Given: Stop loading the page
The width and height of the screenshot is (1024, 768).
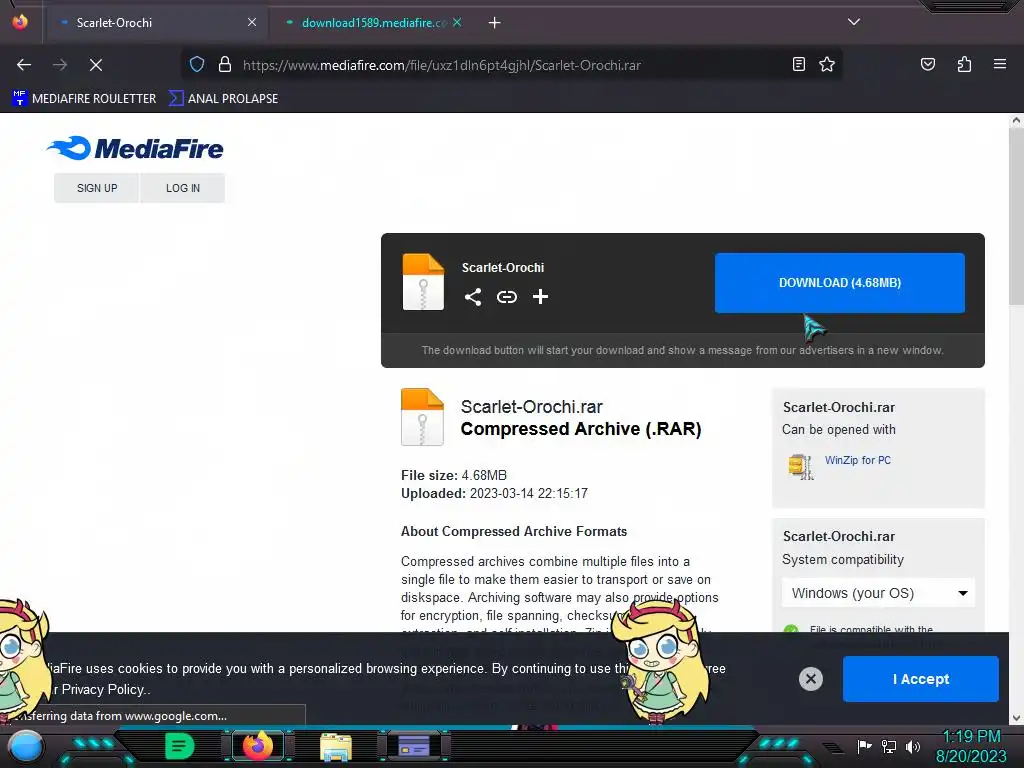Looking at the screenshot, I should coord(96,65).
